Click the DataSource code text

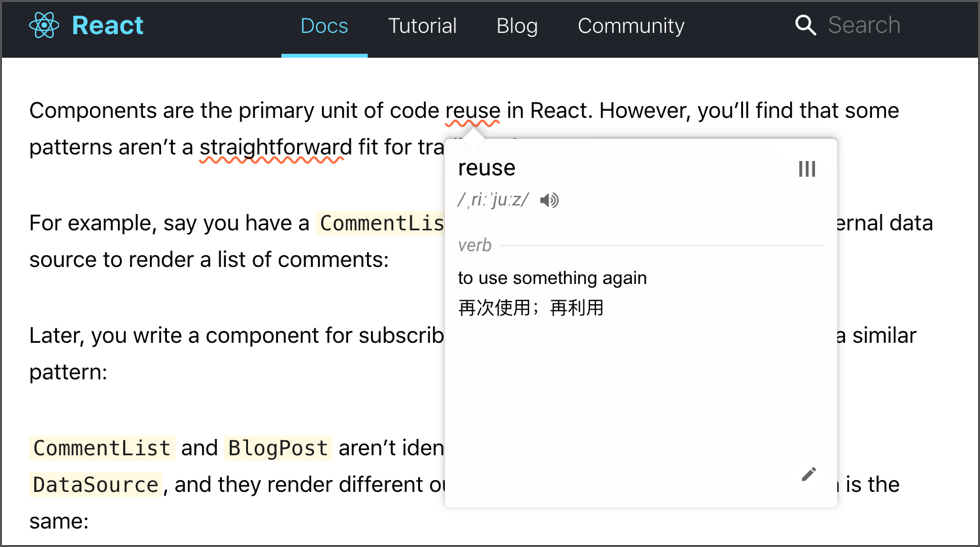tap(96, 485)
